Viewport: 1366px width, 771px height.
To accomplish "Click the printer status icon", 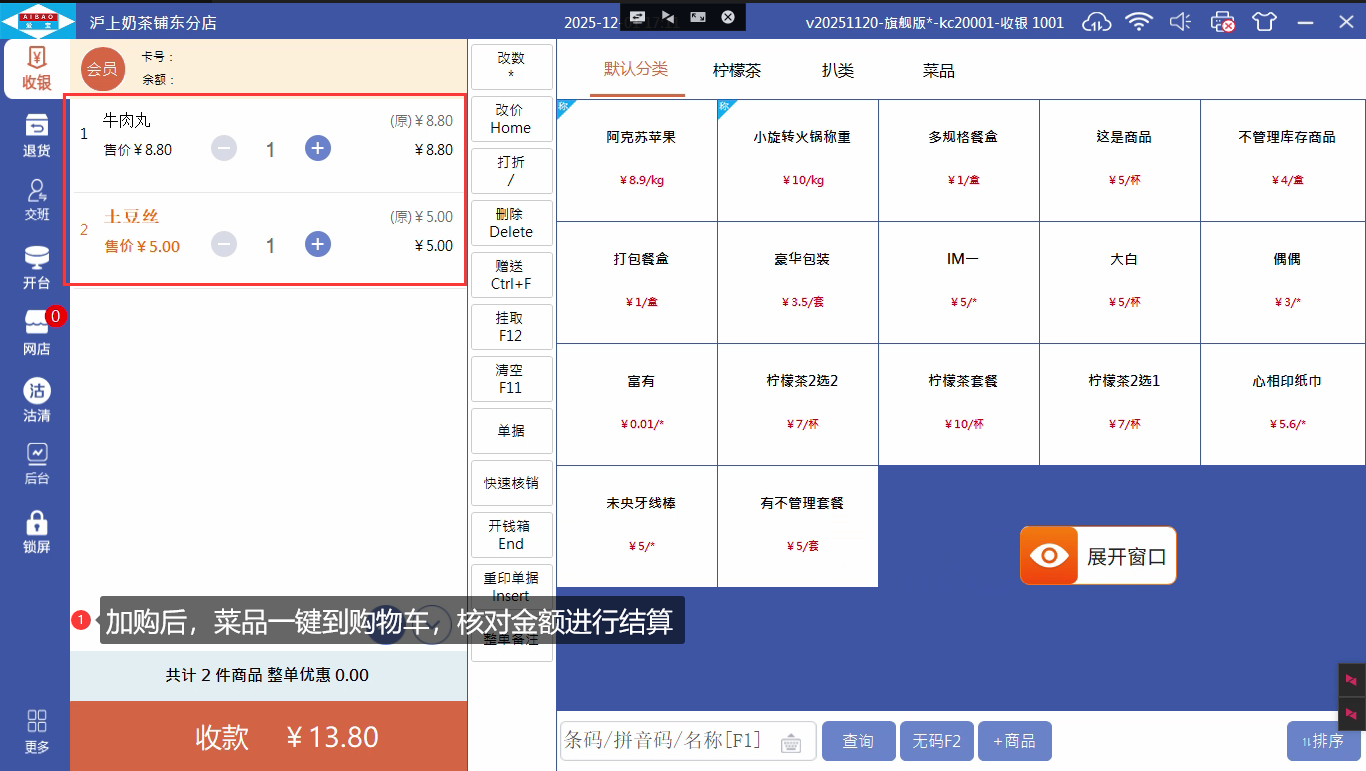I will click(x=1222, y=22).
